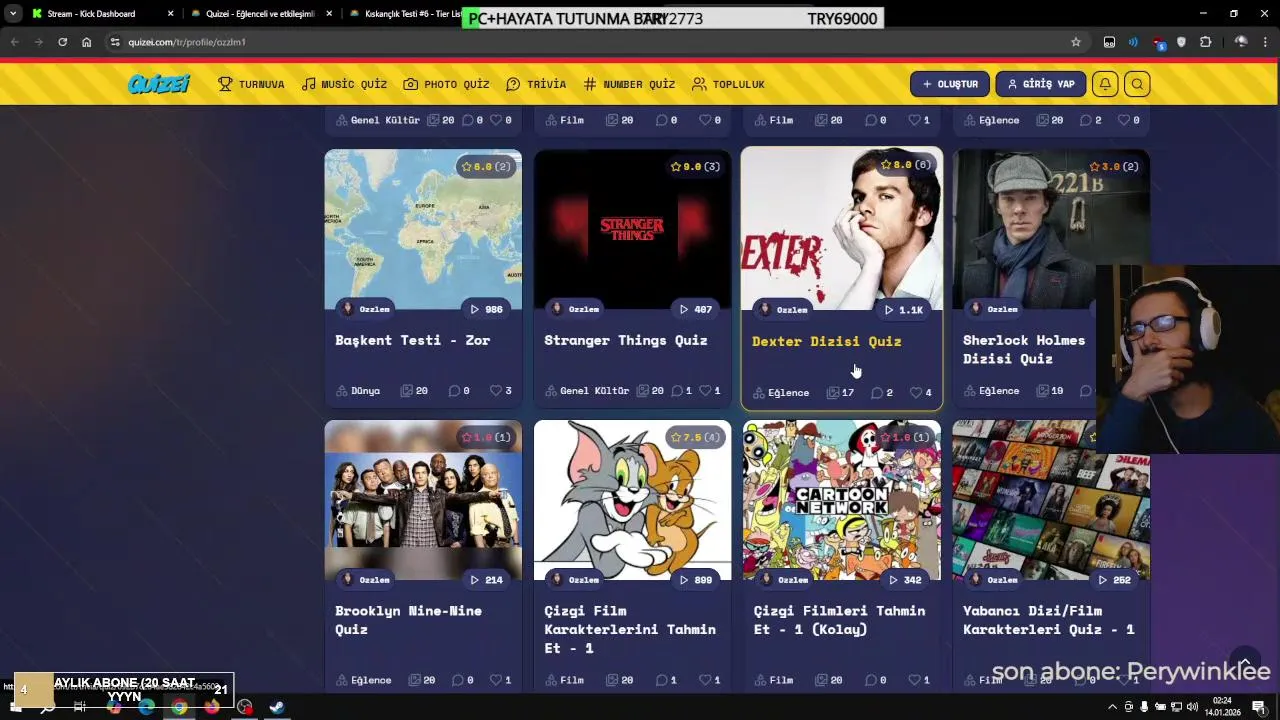1280x720 pixels.
Task: Open the Music Quiz menu item
Action: point(344,84)
